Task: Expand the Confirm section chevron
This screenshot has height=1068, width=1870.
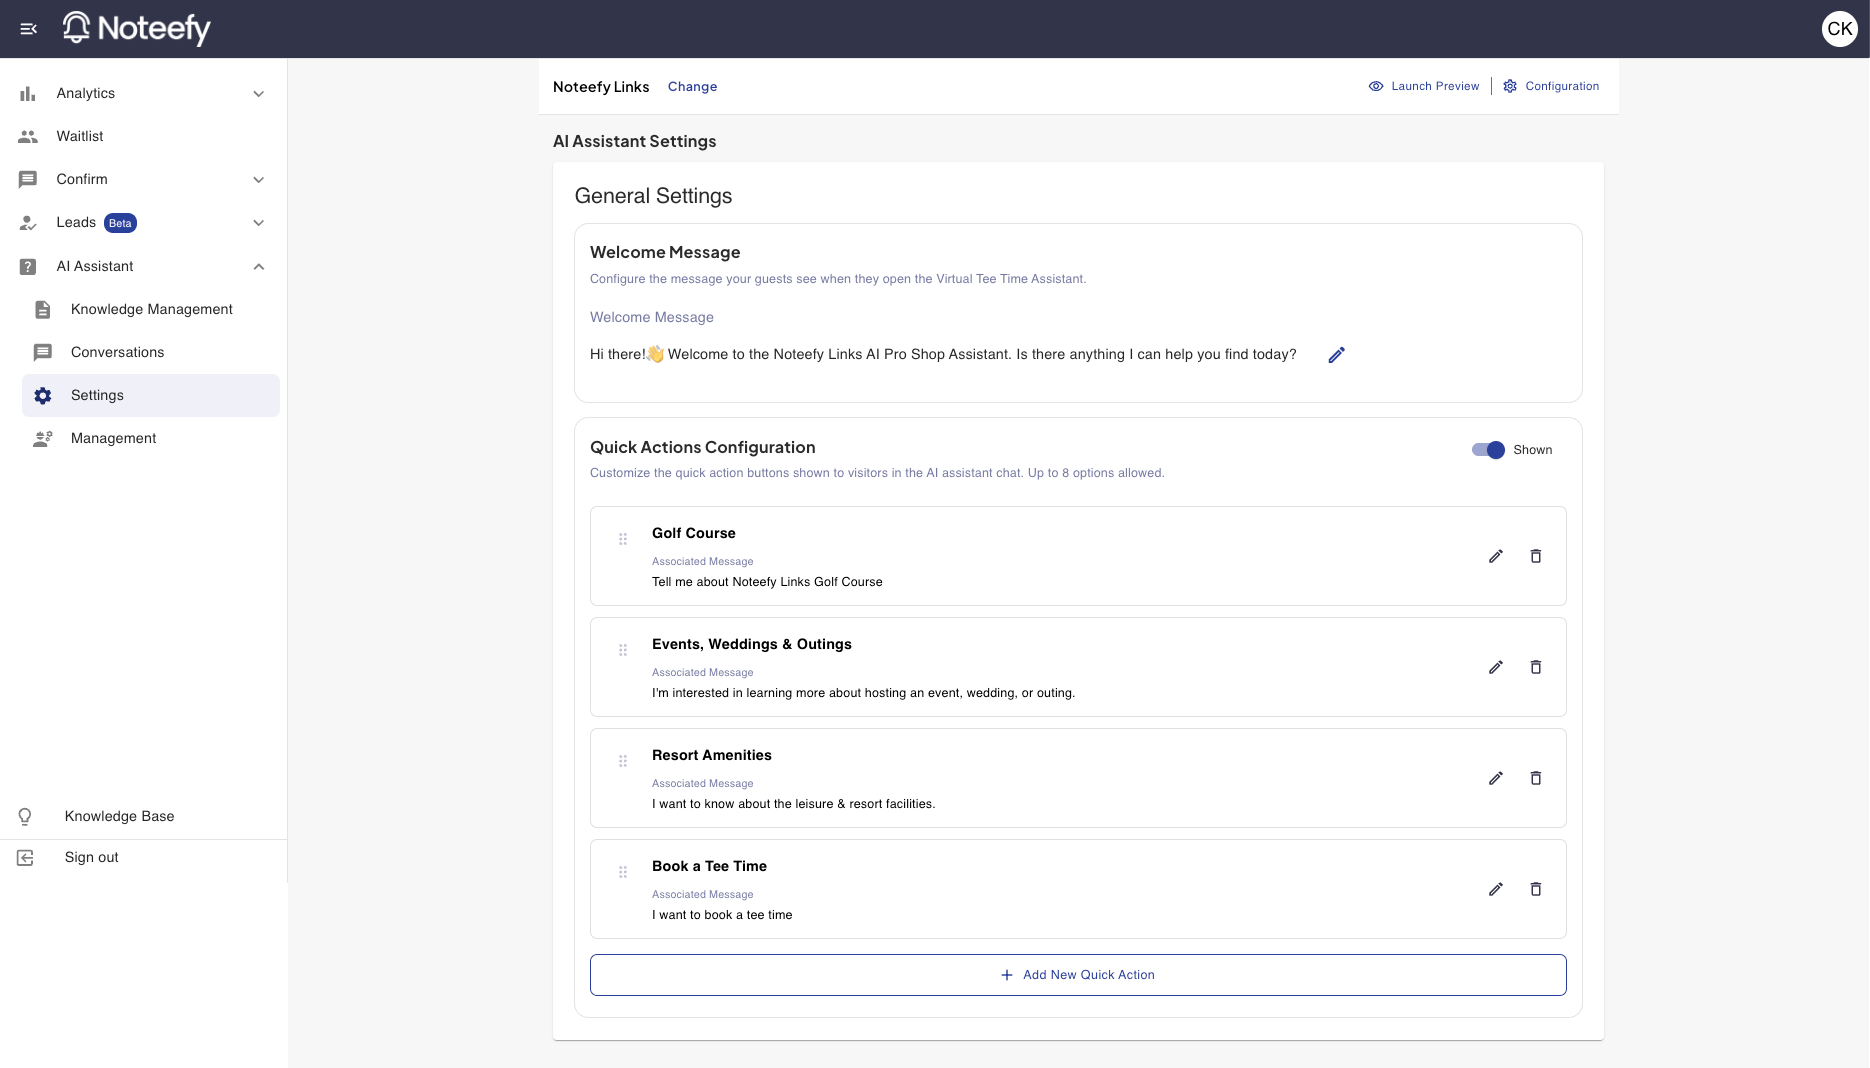Action: (x=259, y=180)
